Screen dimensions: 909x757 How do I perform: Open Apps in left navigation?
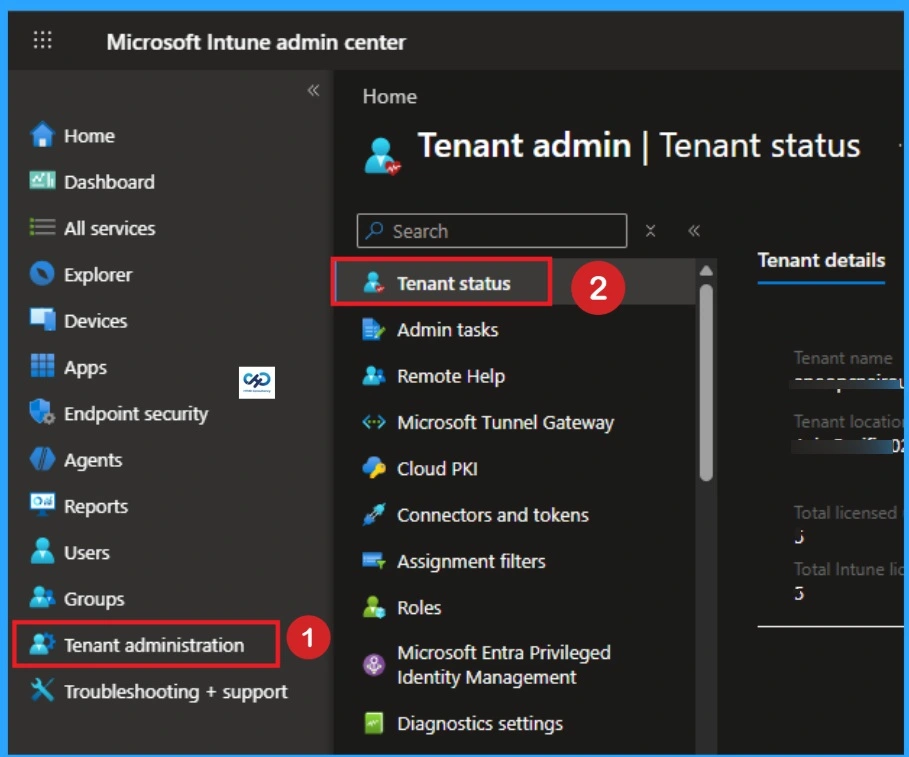(85, 367)
